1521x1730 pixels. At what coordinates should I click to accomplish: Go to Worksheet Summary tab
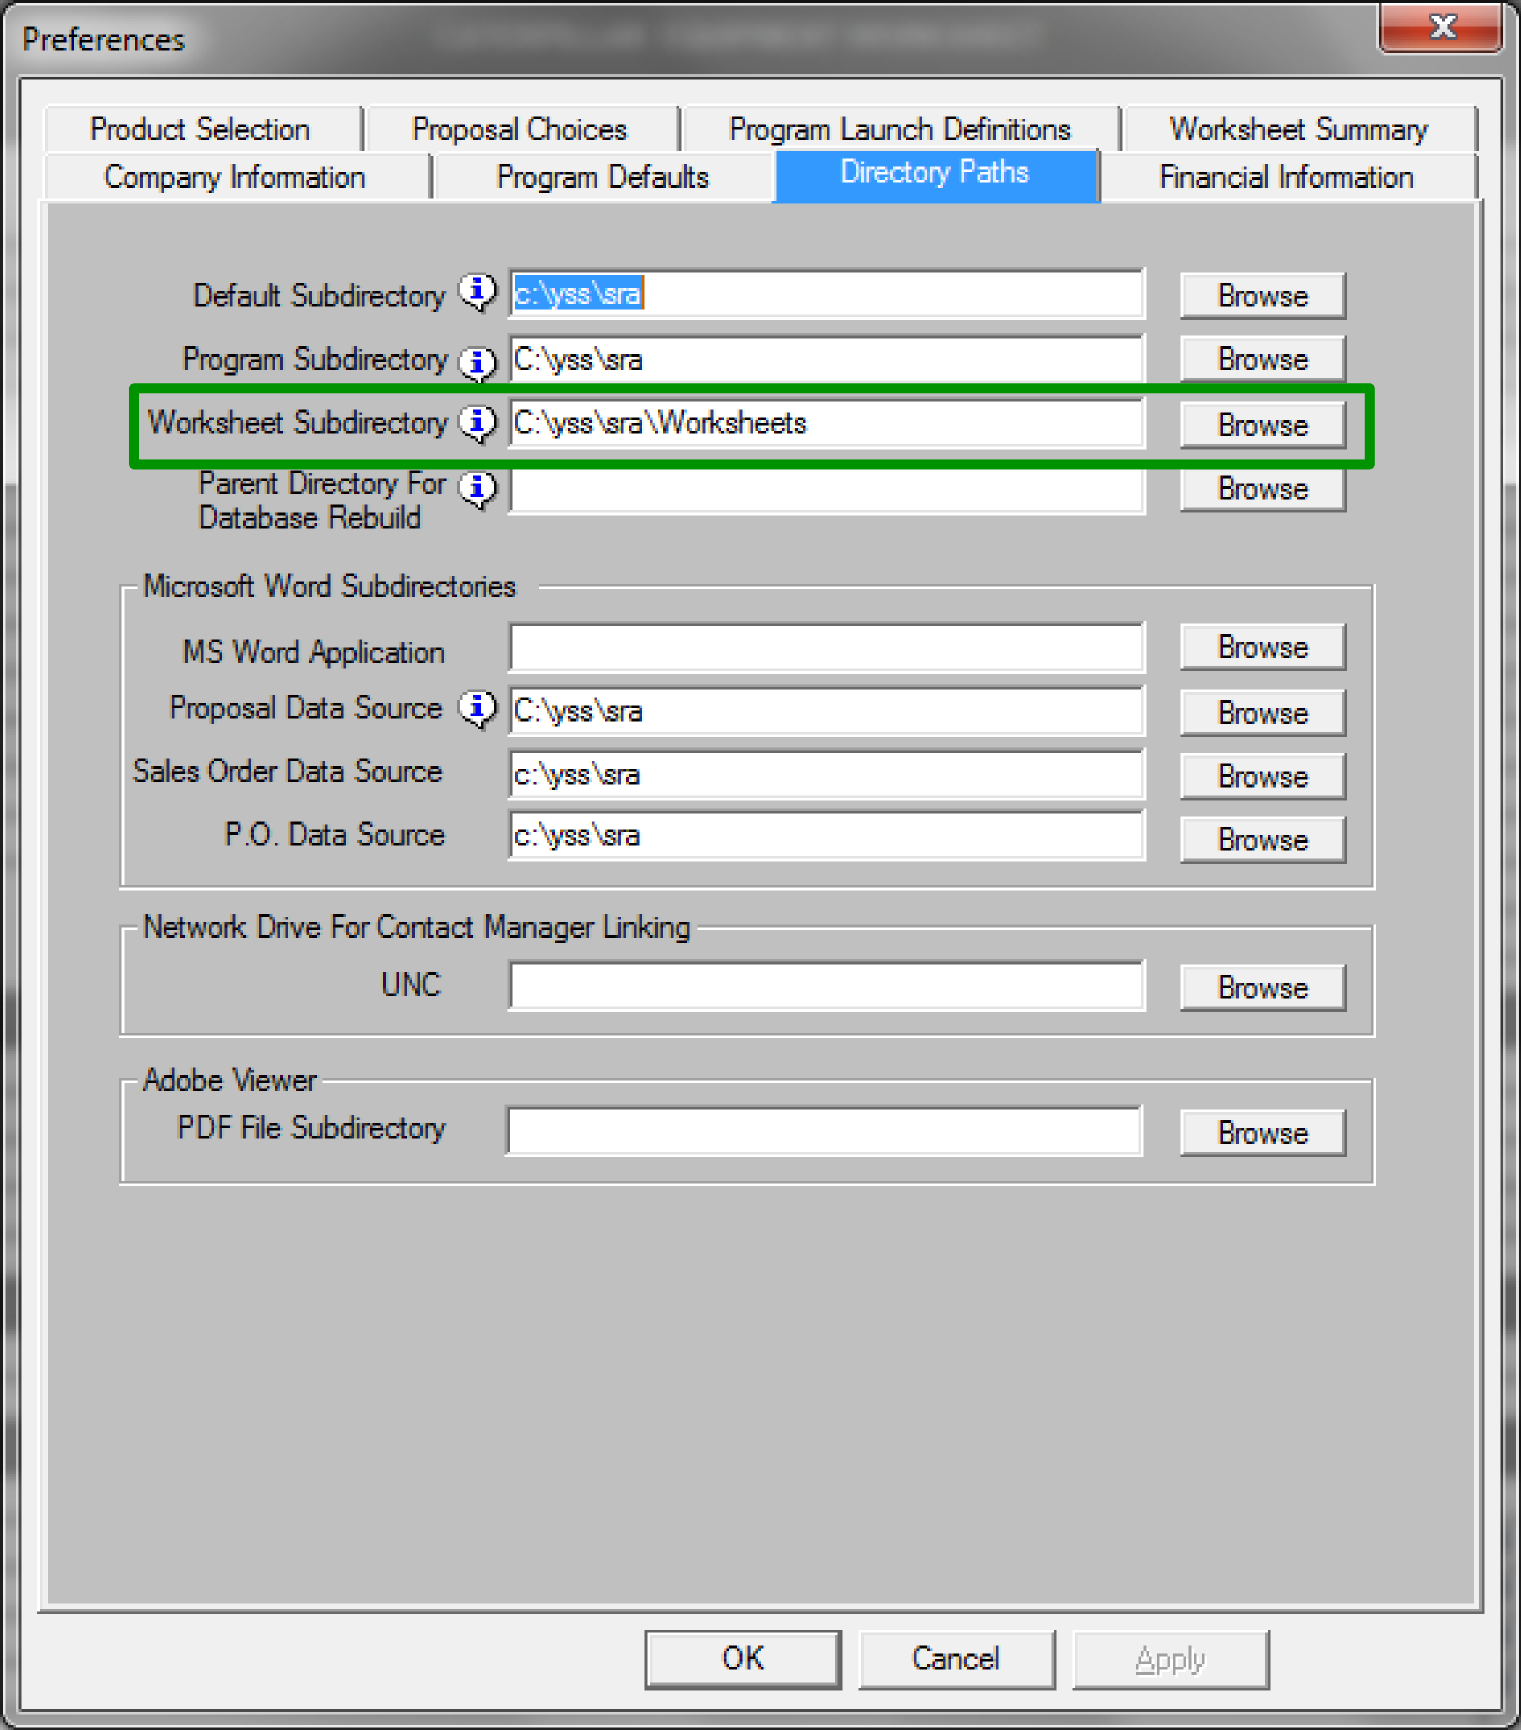pyautogui.click(x=1298, y=129)
